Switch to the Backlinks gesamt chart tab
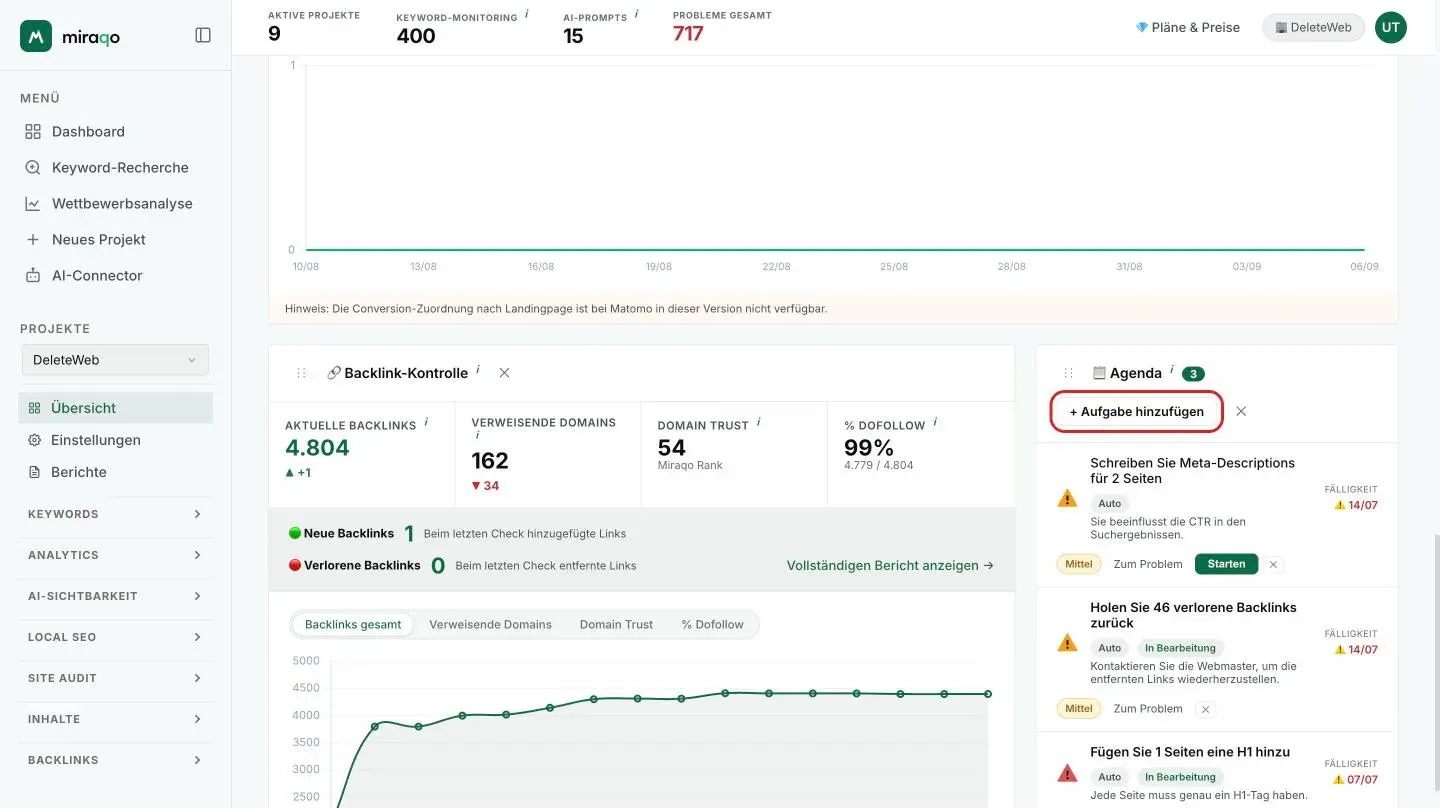Image resolution: width=1440 pixels, height=808 pixels. (353, 625)
